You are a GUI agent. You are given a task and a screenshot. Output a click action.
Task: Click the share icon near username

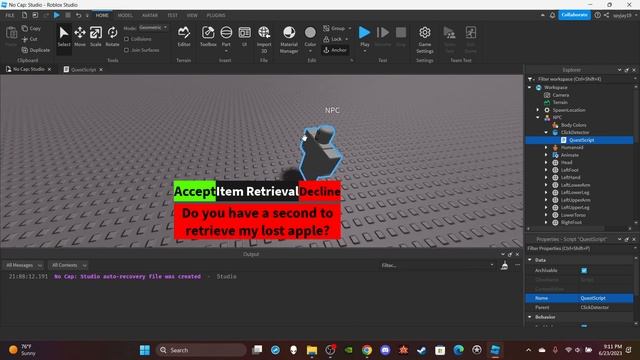(x=607, y=15)
